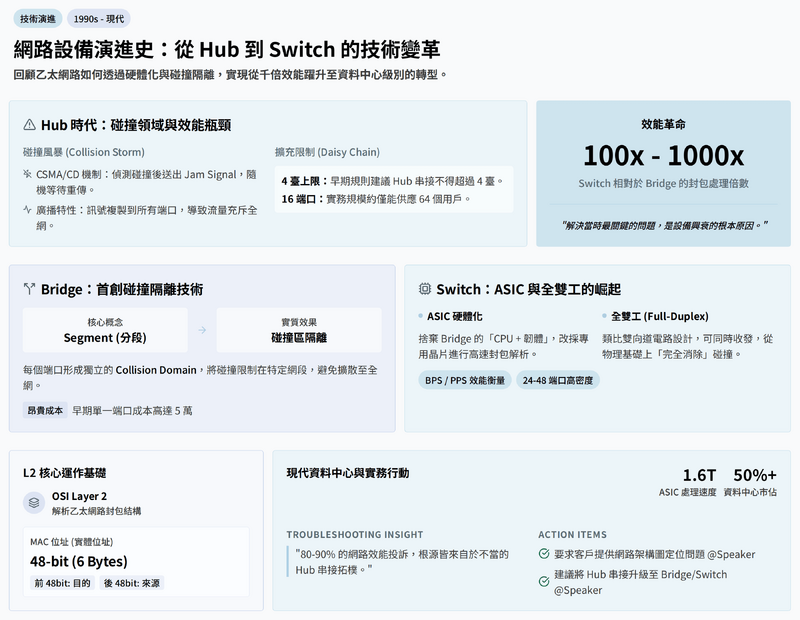
Task: Click the 24-48 端口高密度 pill
Action: point(559,380)
